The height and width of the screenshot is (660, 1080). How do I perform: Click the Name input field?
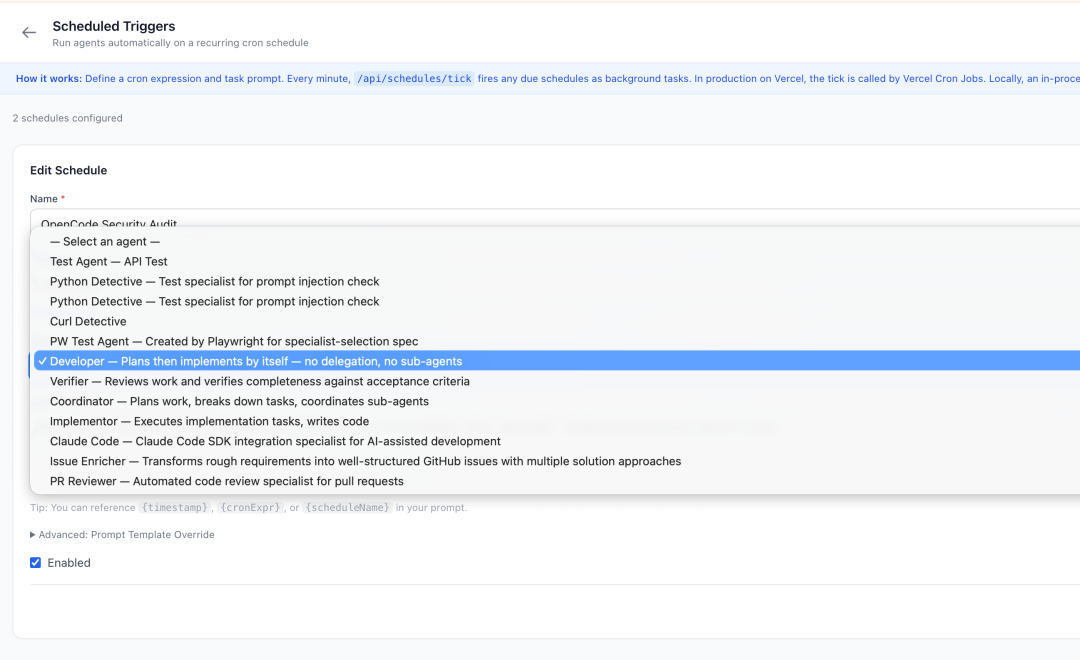click(x=555, y=219)
